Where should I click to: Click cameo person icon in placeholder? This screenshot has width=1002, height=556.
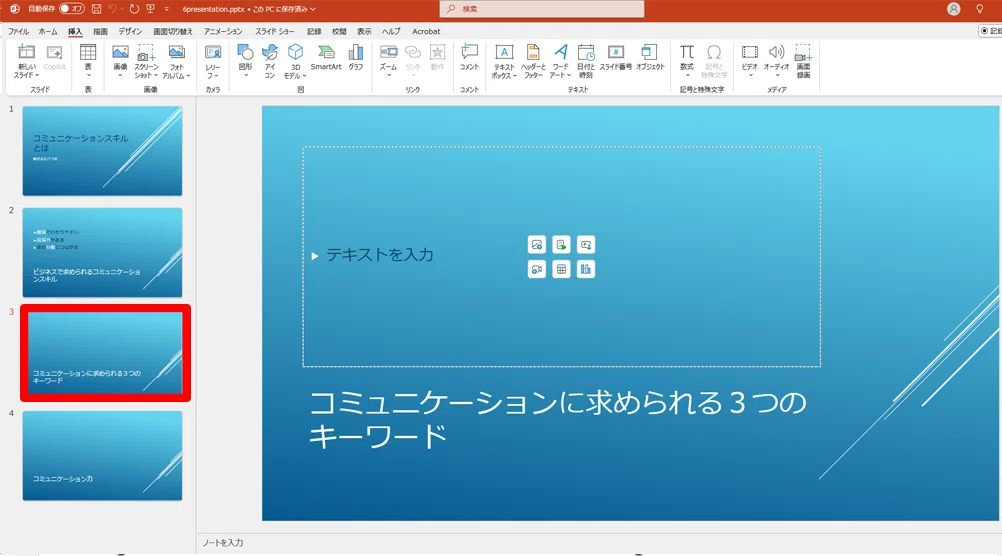coord(586,245)
